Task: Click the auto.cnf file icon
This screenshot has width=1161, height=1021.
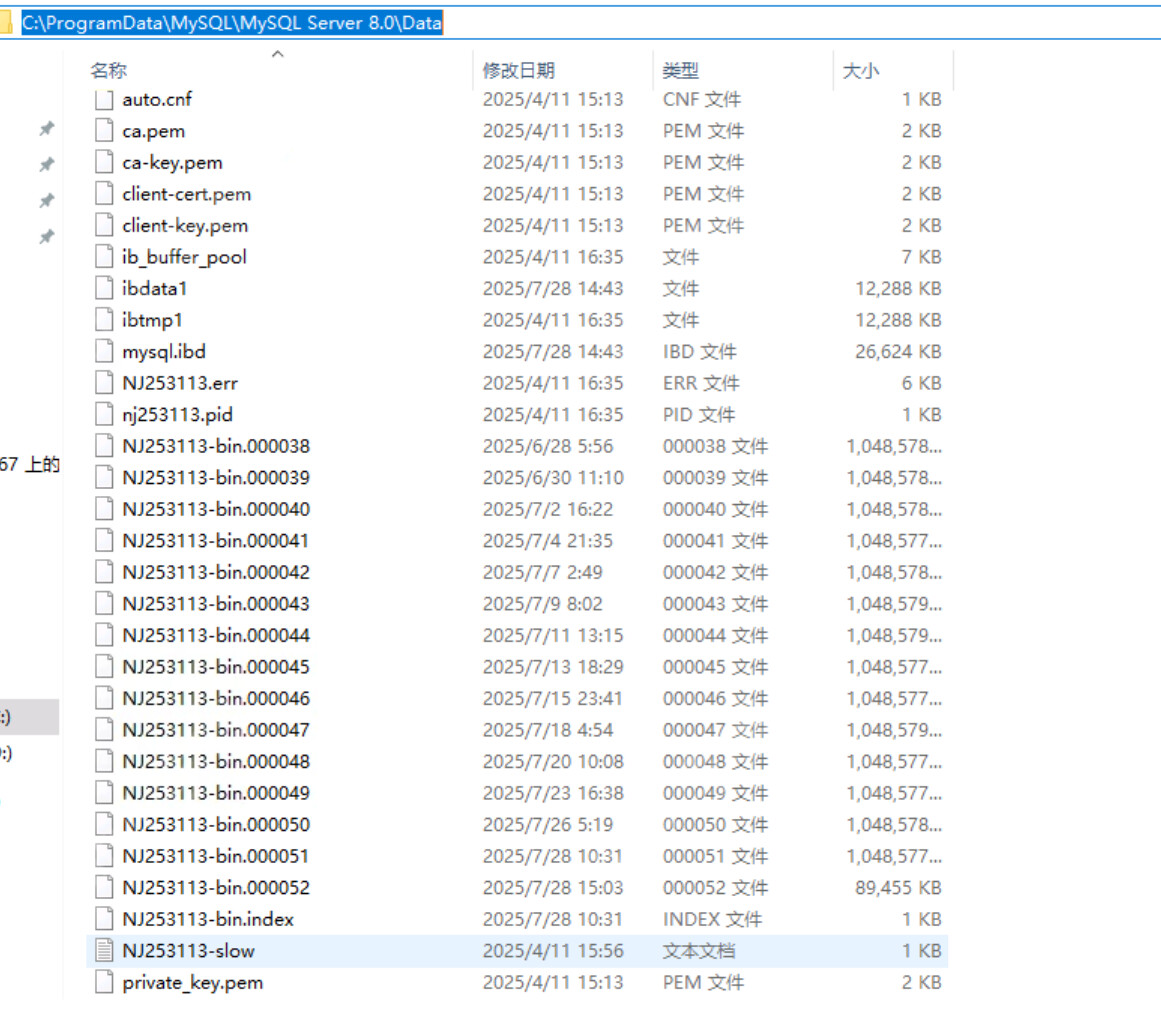Action: click(104, 99)
